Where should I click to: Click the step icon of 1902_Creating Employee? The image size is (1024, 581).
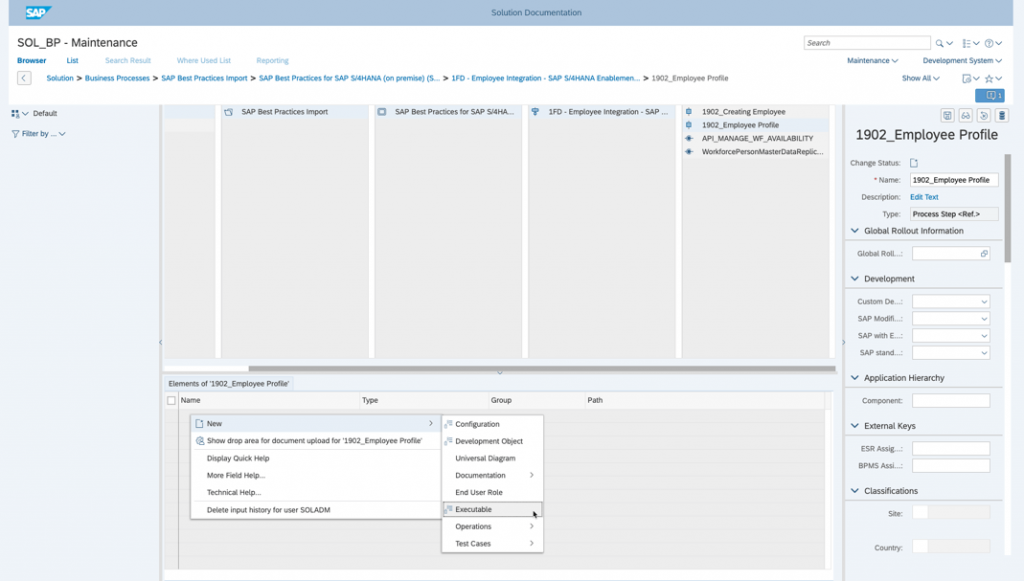click(689, 112)
